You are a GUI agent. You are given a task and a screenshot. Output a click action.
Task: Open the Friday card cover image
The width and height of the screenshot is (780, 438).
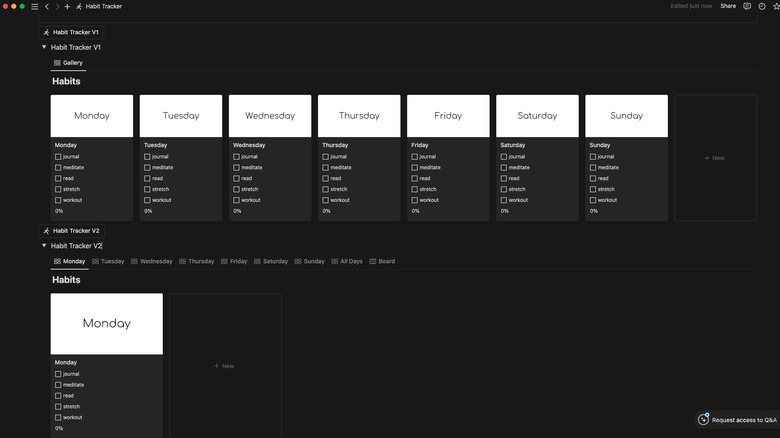pos(448,116)
